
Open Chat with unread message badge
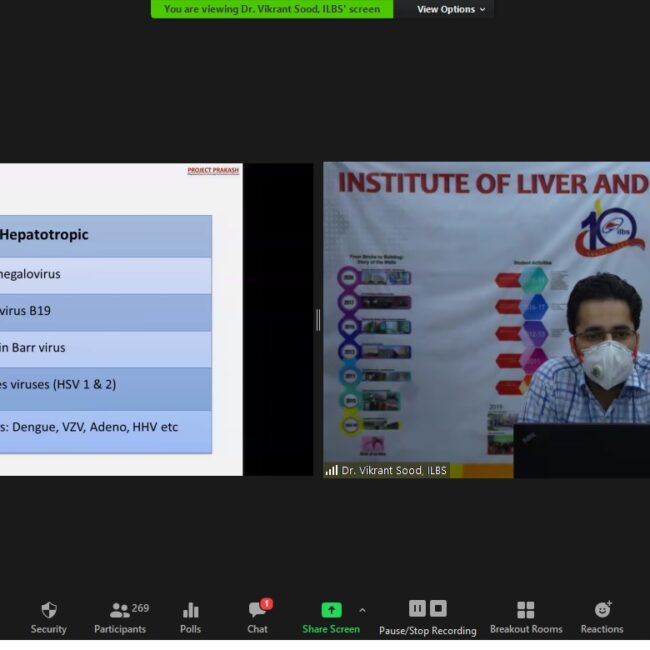258,610
